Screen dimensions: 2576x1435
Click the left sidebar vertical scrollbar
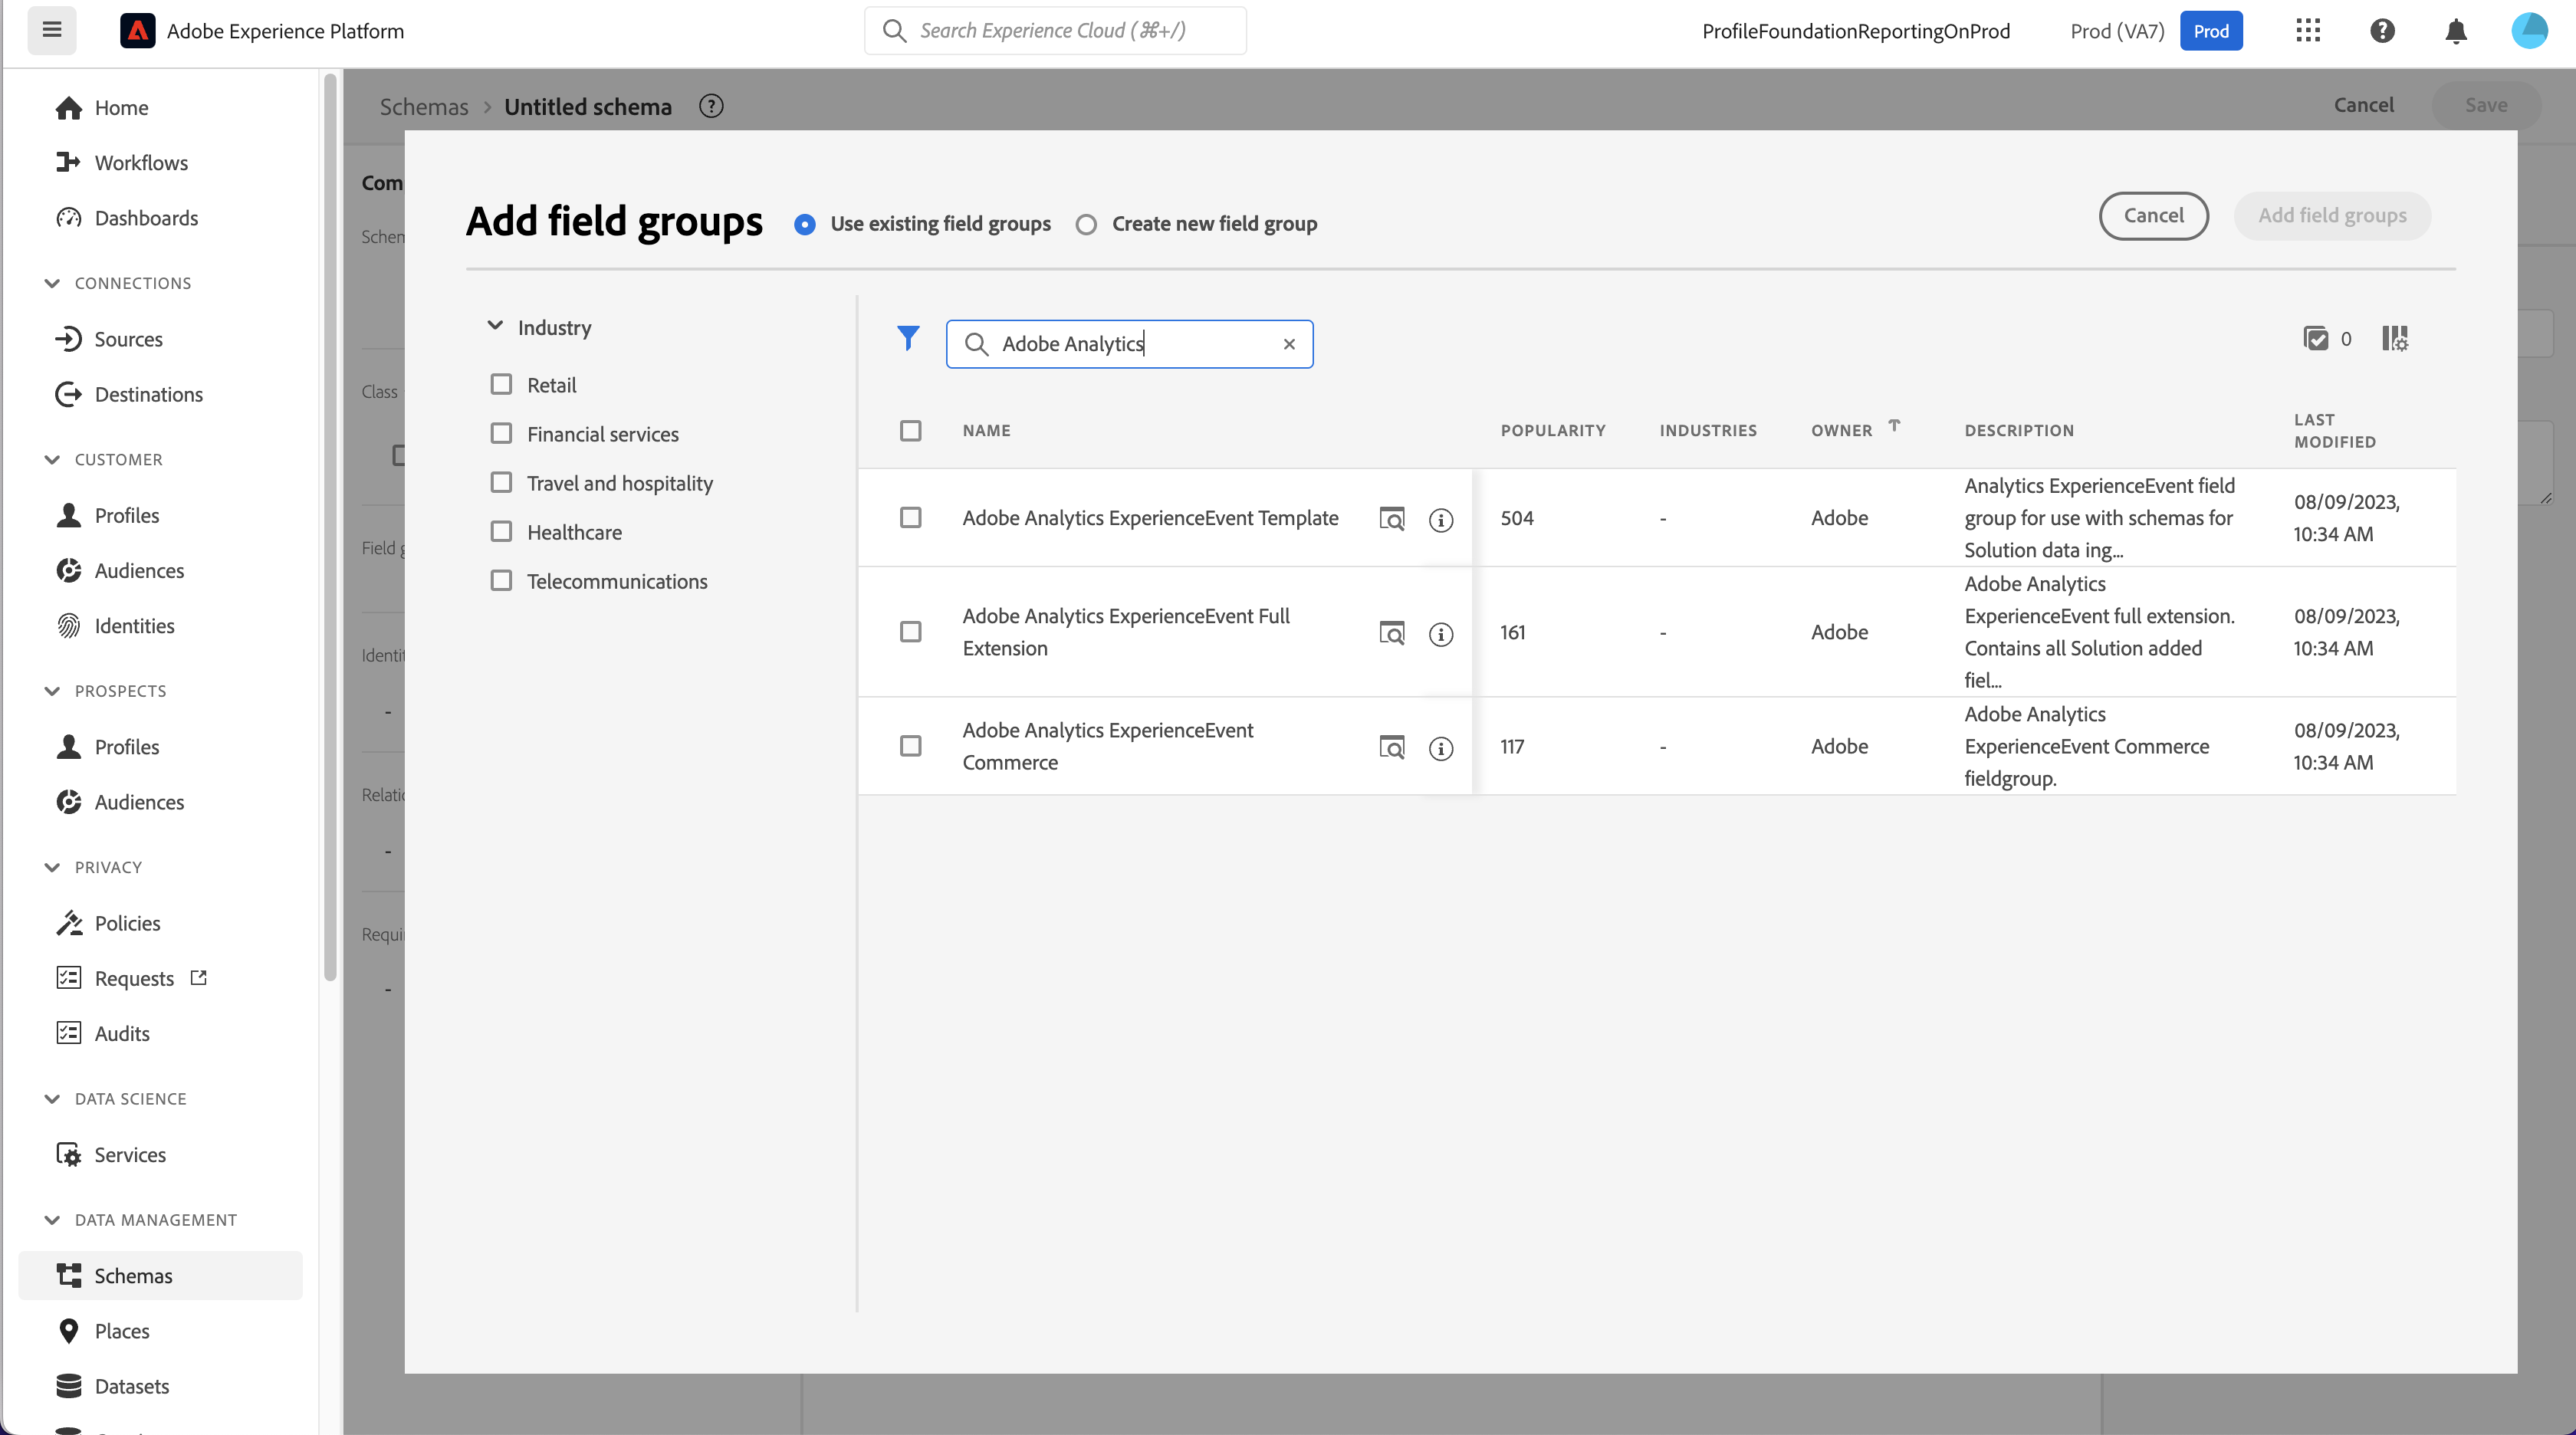[x=330, y=528]
